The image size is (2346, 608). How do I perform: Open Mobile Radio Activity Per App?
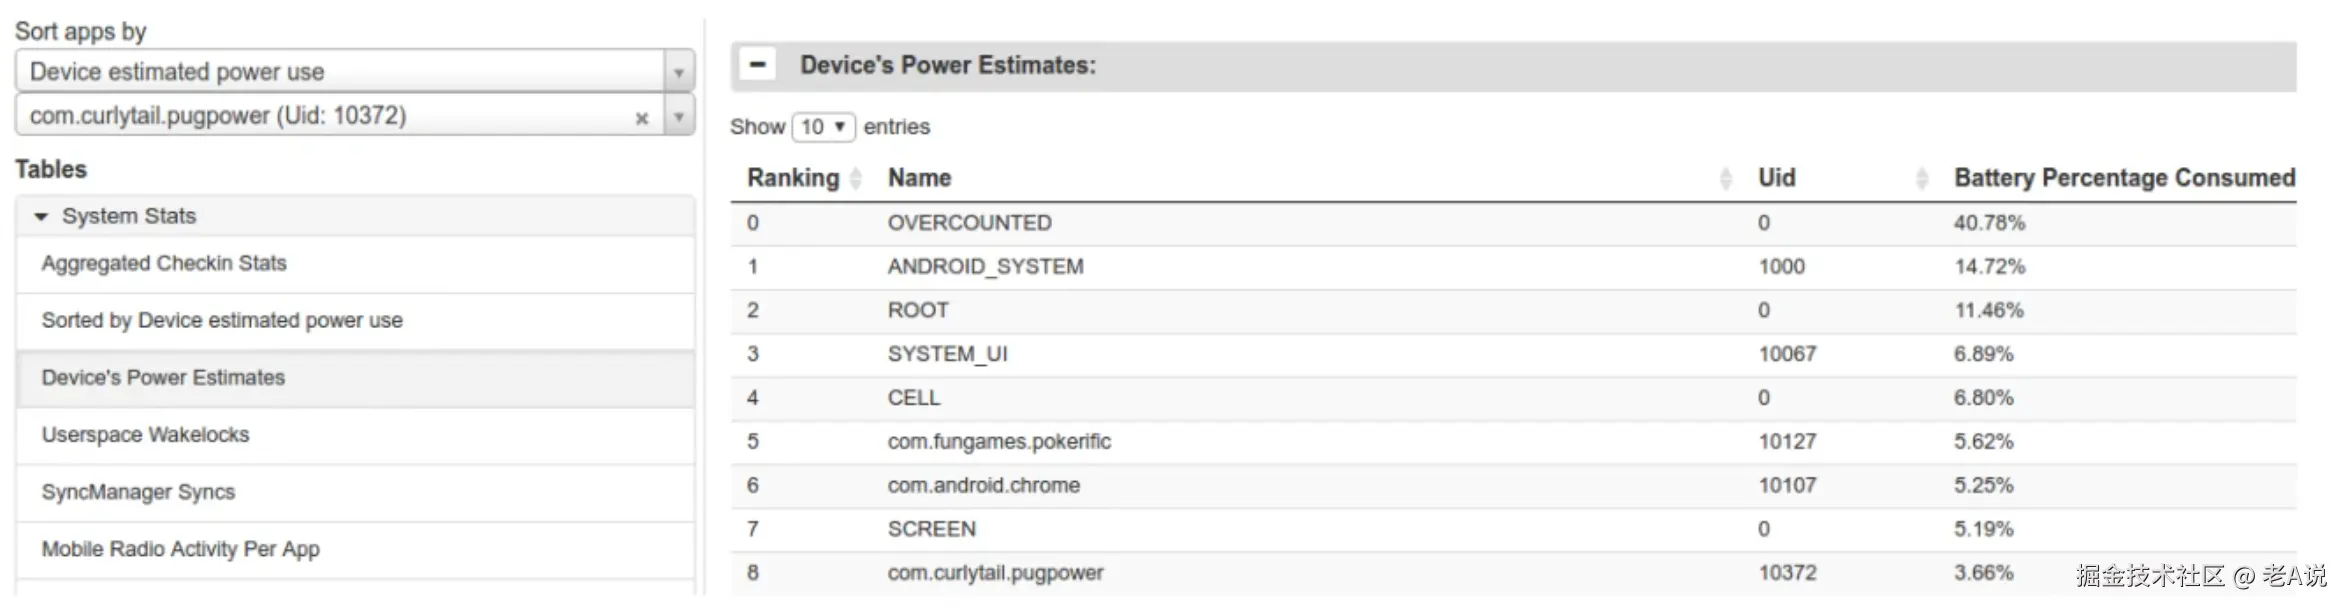click(180, 549)
